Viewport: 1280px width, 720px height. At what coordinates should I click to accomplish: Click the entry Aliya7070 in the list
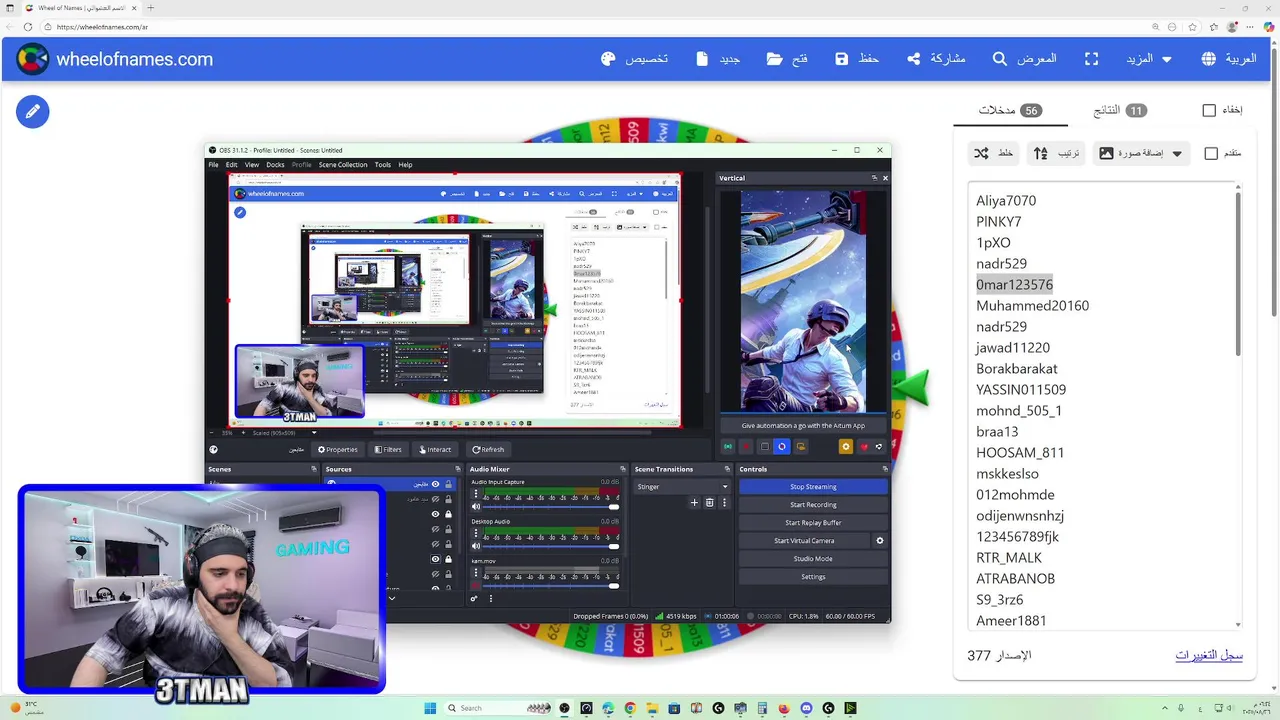pos(1006,201)
